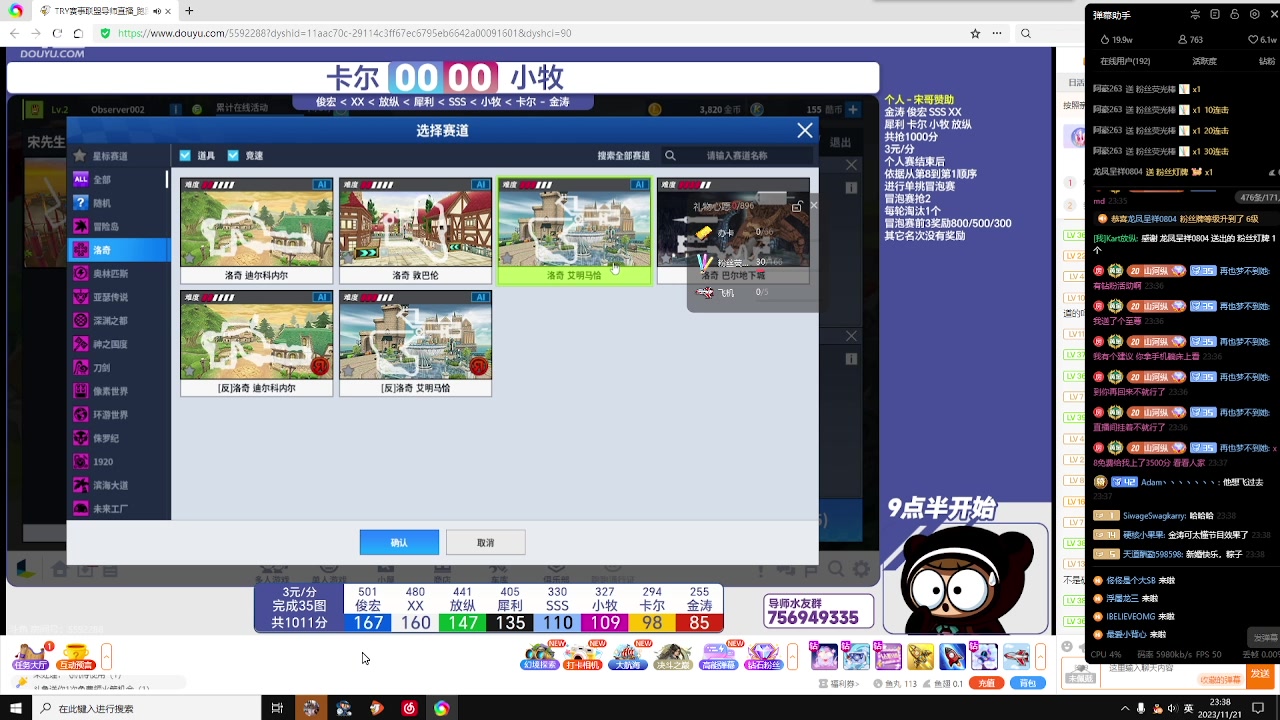This screenshot has height=720, width=1280.
Task: Select the 洛奇 track category
Action: (119, 250)
